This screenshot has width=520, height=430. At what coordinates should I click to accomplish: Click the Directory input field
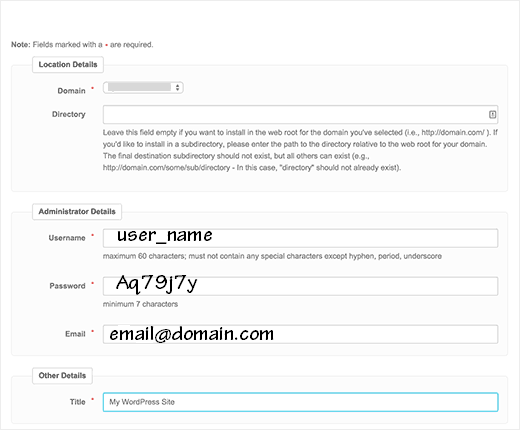(x=300, y=114)
